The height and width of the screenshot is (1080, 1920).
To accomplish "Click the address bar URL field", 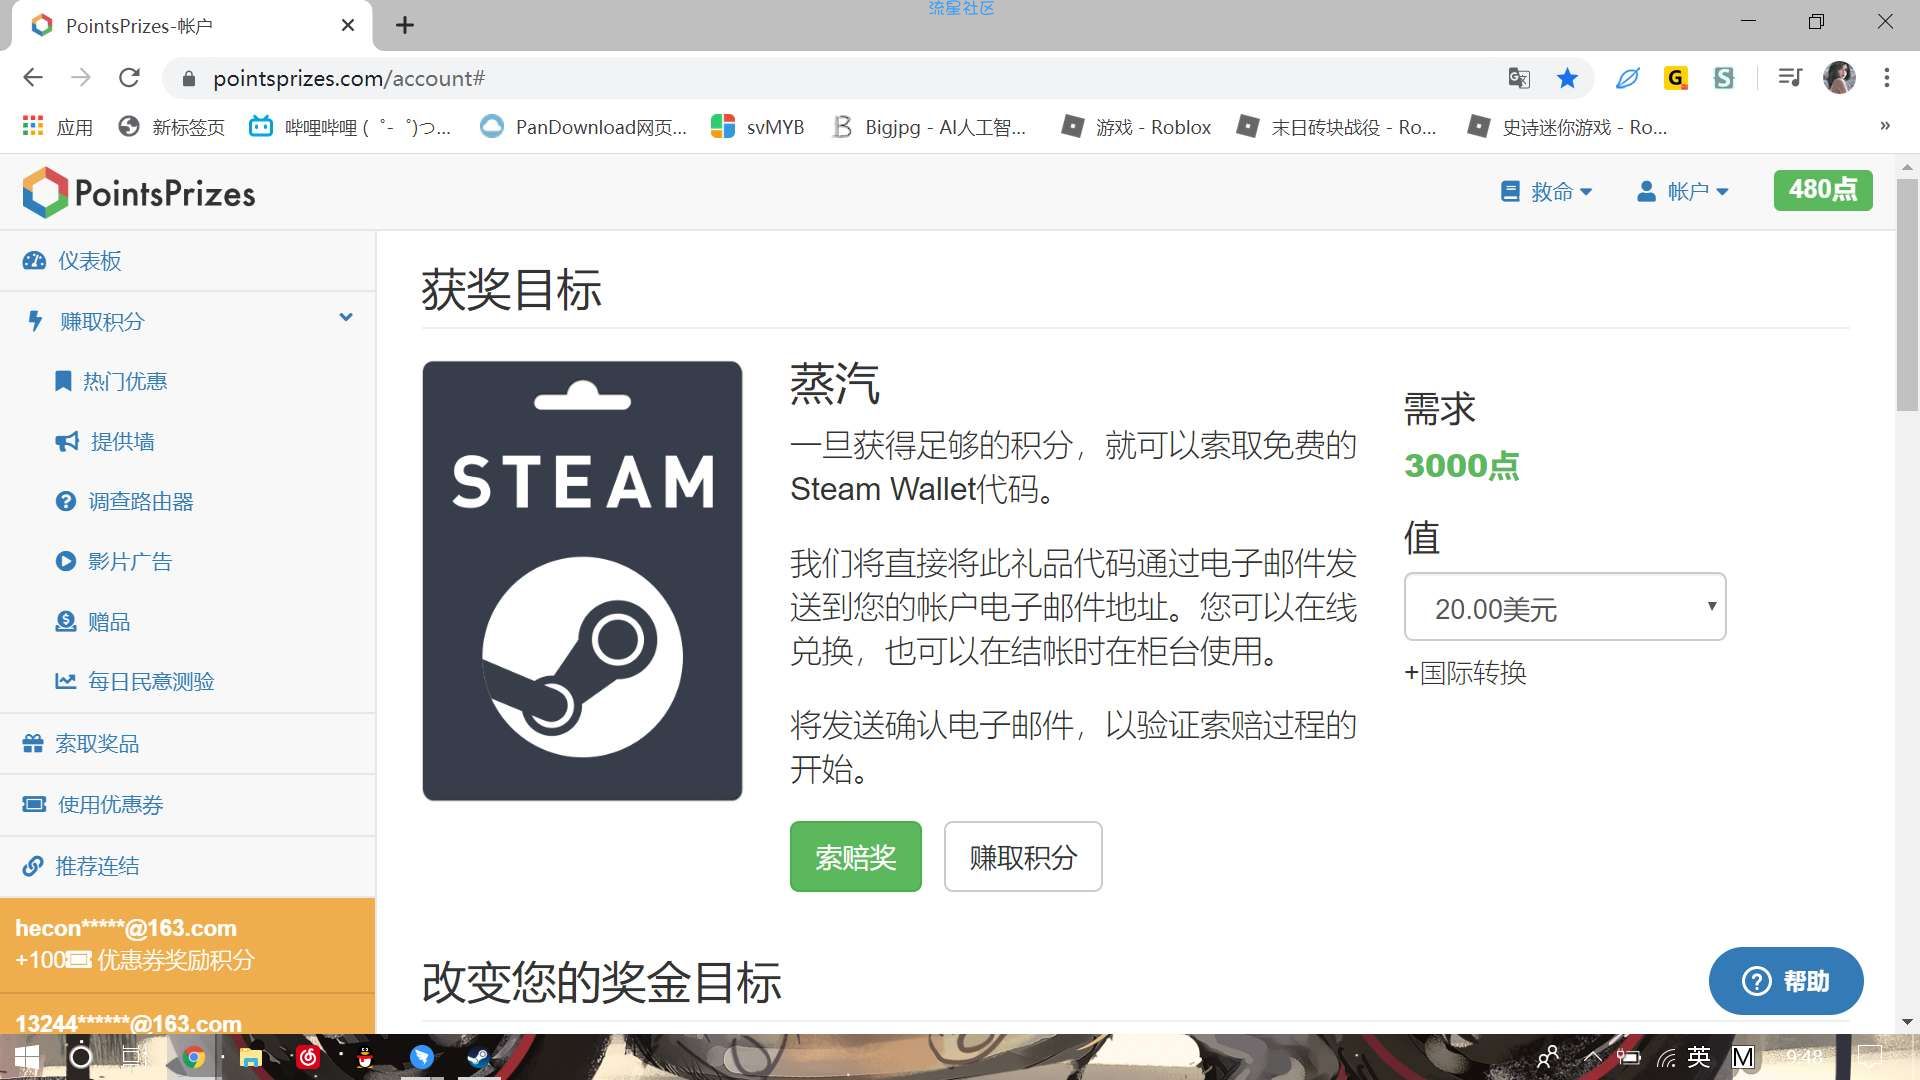I will [840, 78].
